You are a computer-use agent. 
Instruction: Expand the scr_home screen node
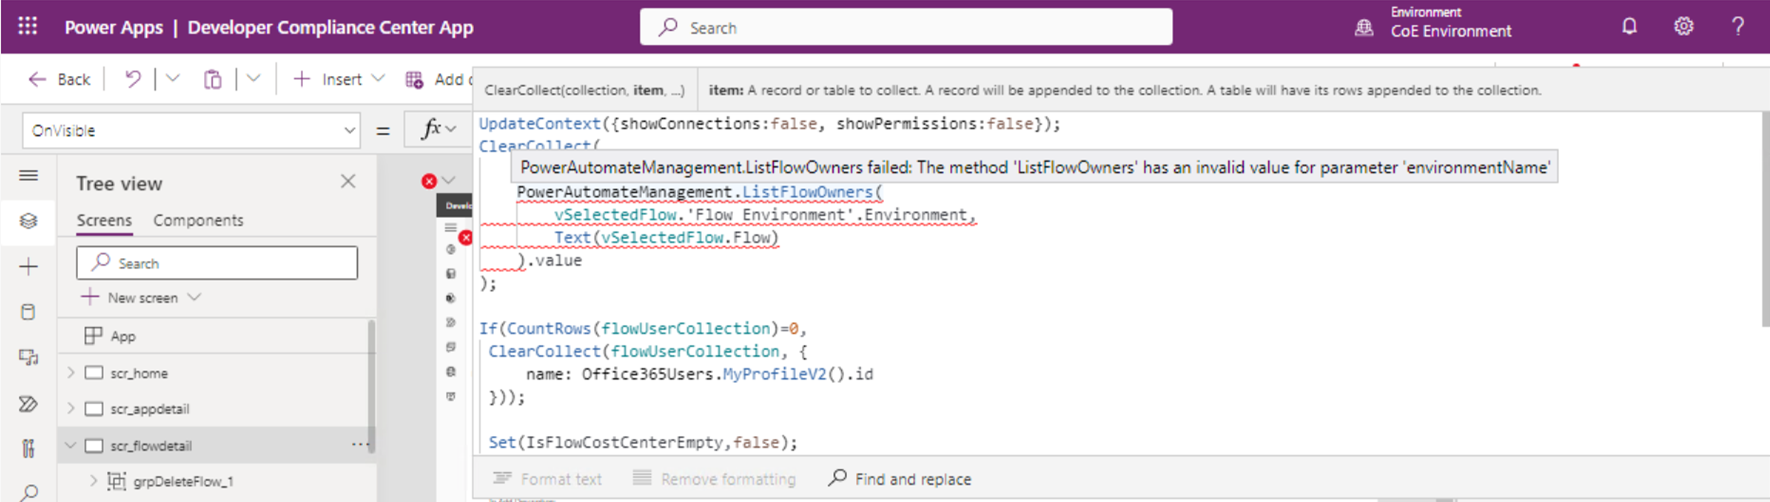pos(71,372)
